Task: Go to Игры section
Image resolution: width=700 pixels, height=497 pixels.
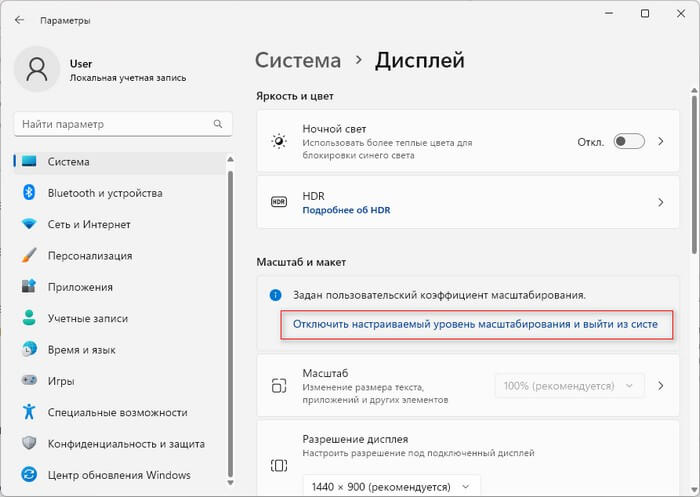Action: tap(120, 381)
